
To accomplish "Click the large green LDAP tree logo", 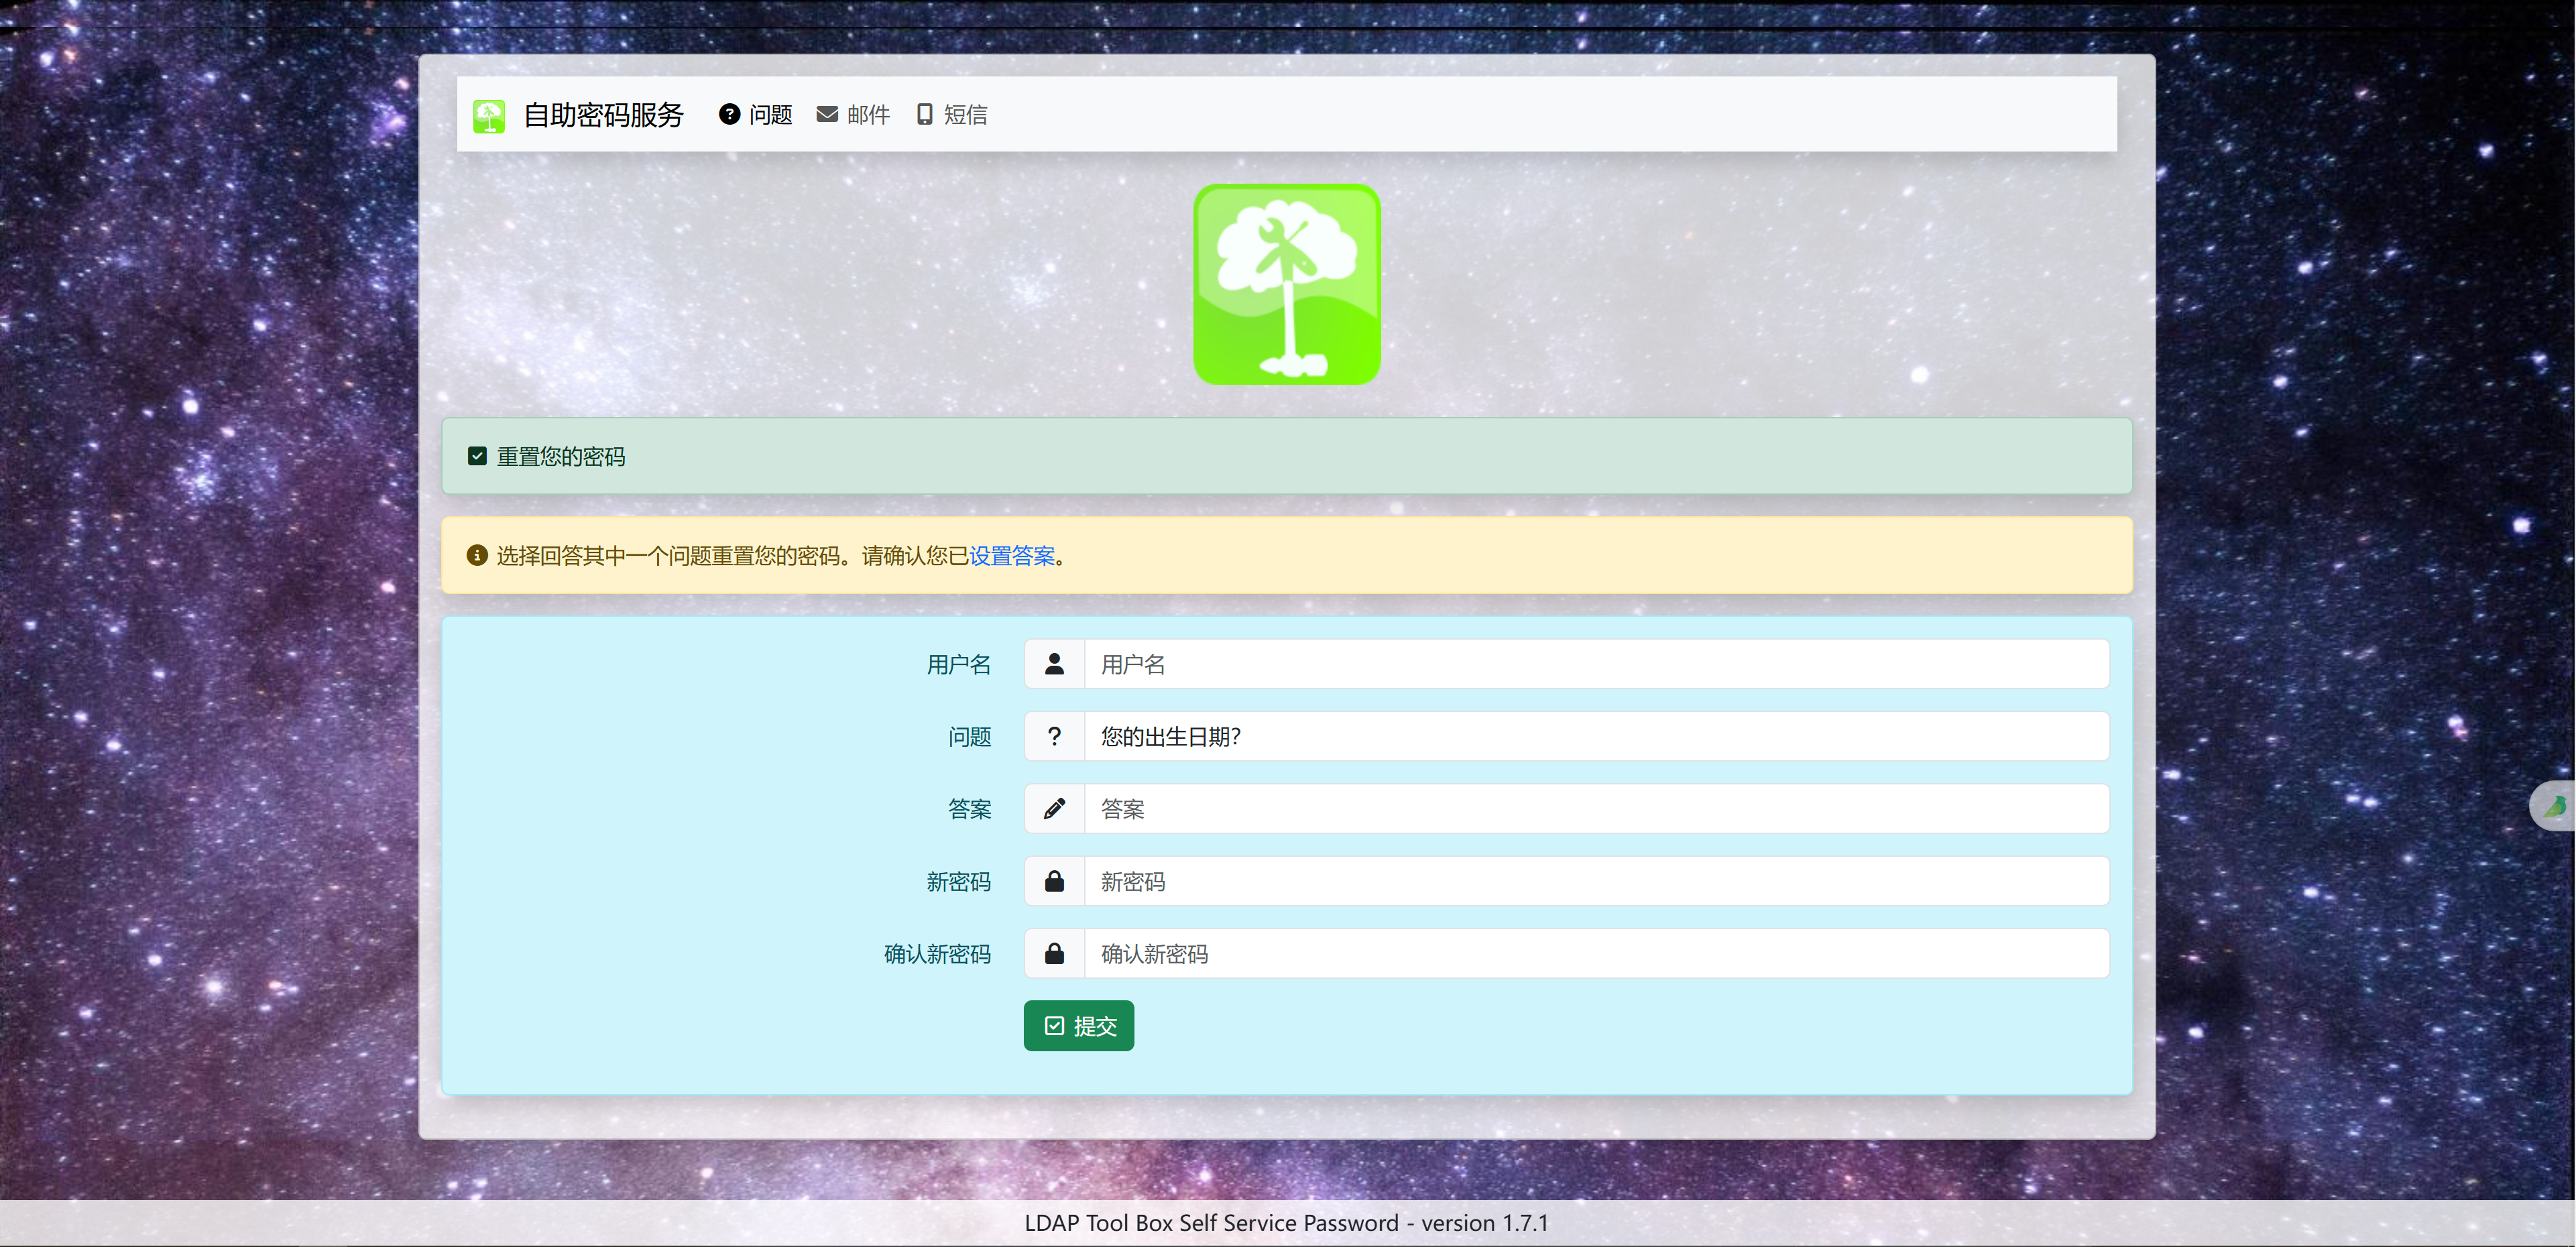I will (x=1287, y=284).
